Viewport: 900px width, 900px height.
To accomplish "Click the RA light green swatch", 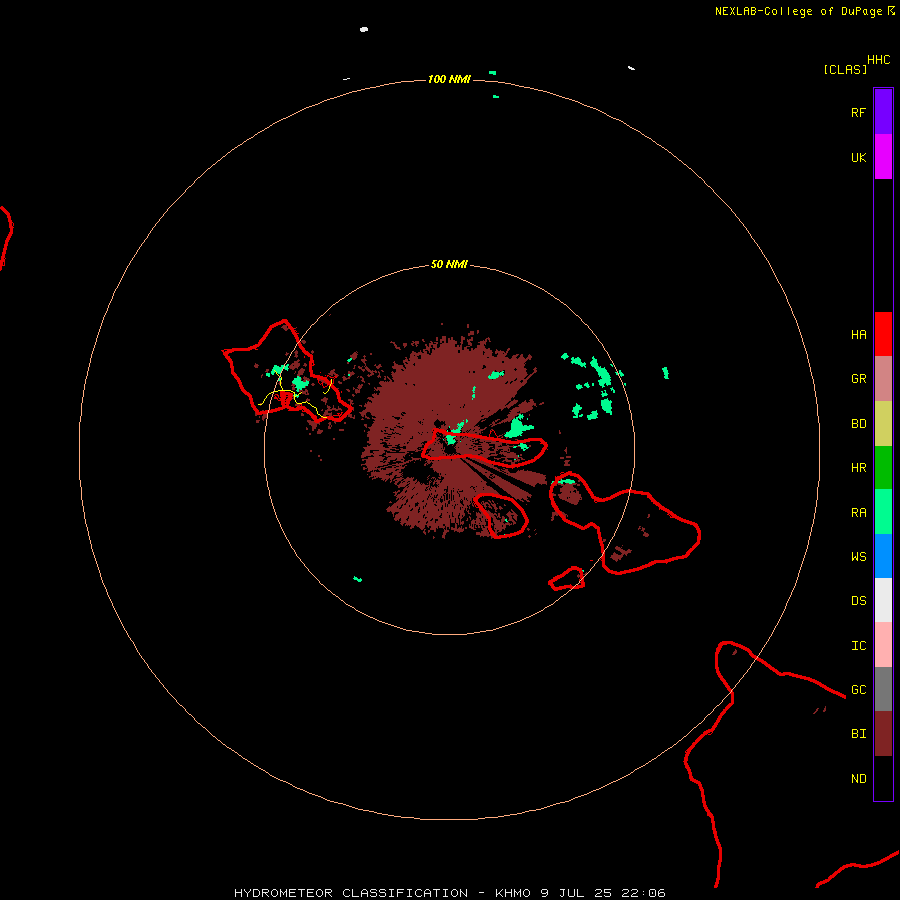I will [883, 512].
